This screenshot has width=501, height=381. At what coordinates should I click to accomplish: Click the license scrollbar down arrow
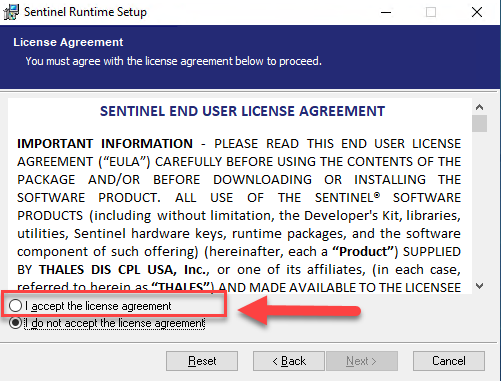point(479,286)
